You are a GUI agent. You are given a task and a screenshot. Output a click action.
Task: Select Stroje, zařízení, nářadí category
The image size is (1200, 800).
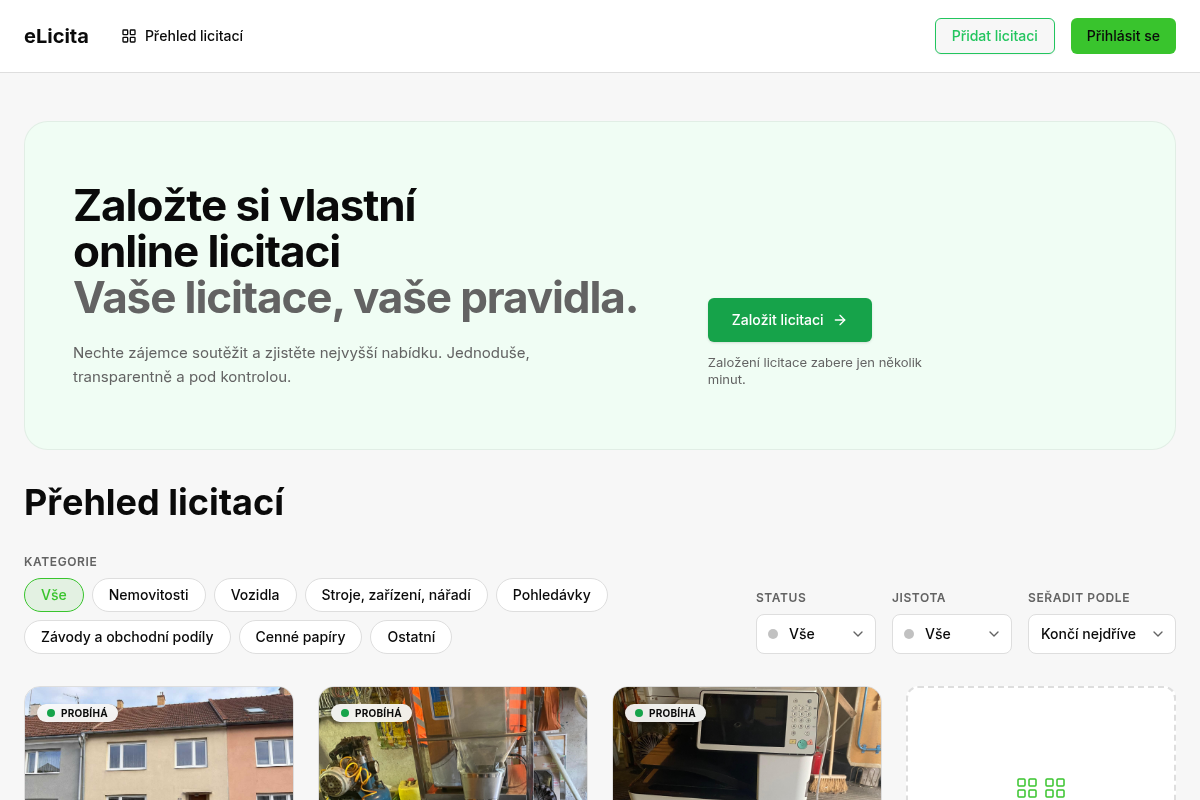click(x=396, y=595)
